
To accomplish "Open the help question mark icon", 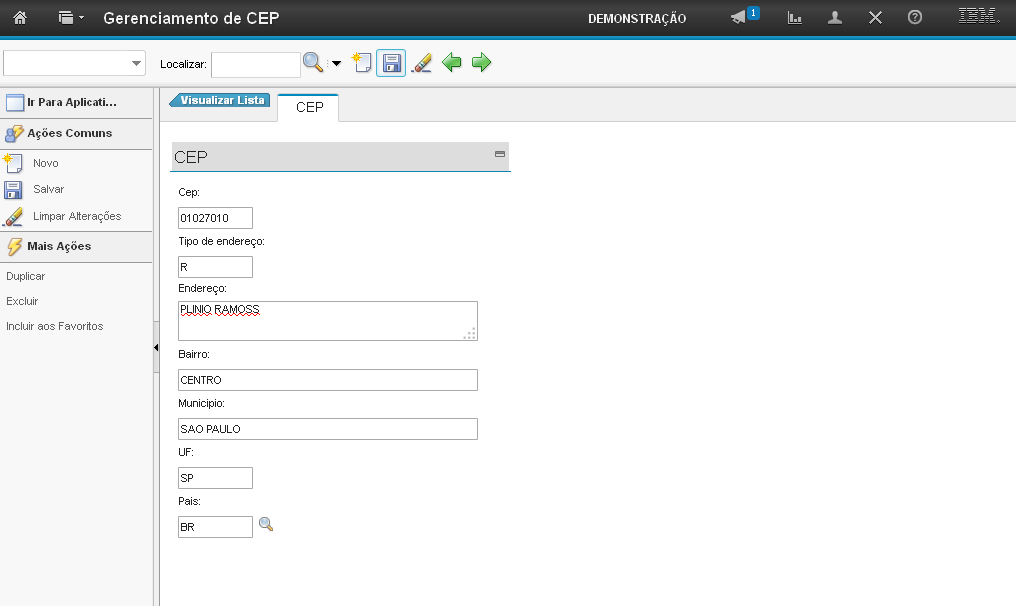I will coord(914,18).
